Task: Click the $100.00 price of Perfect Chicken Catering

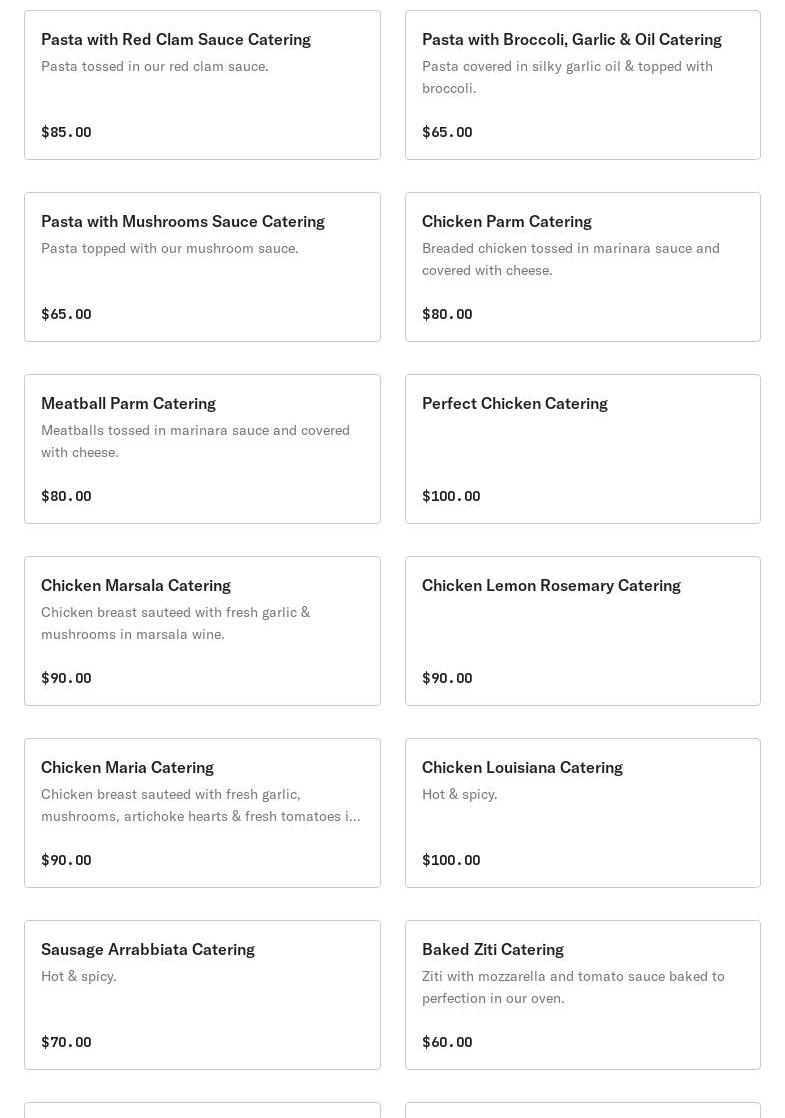Action: click(x=451, y=496)
